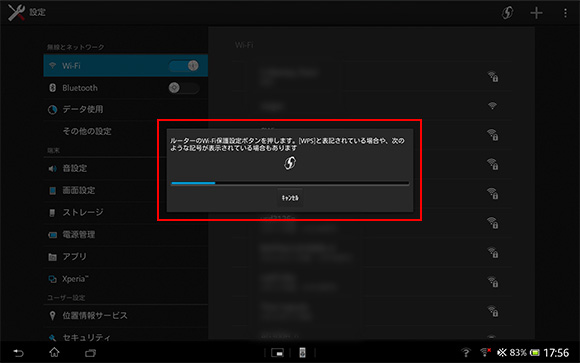Viewport: 580px width, 363px height.
Task: Click the battery icon beside 電源管理
Action: (53, 235)
